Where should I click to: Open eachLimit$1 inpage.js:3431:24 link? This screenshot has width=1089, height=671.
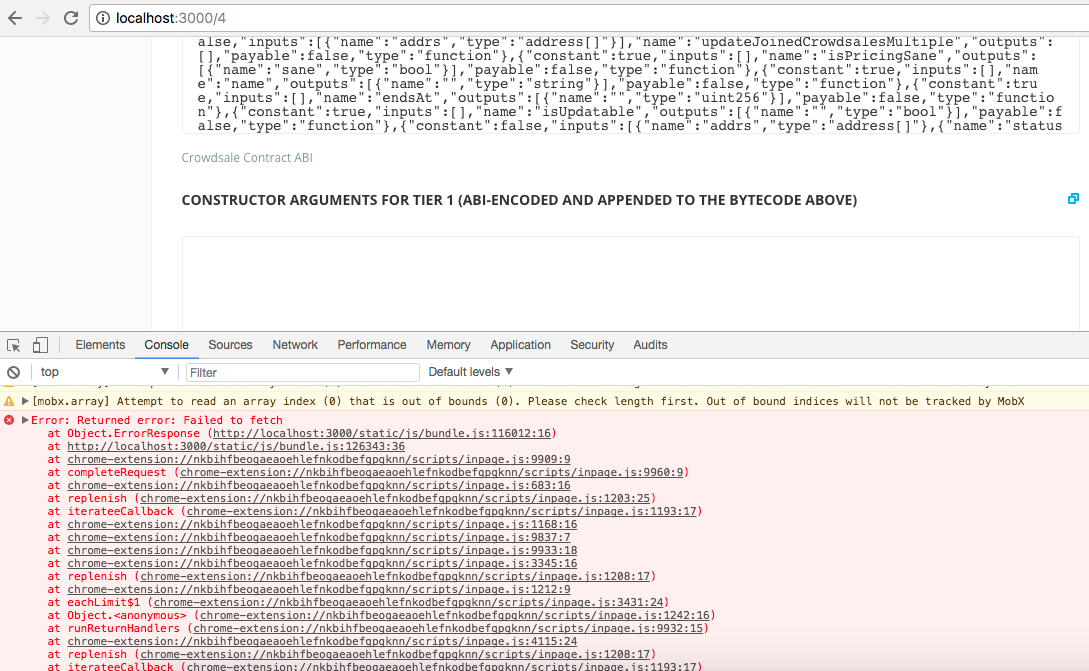pos(408,602)
